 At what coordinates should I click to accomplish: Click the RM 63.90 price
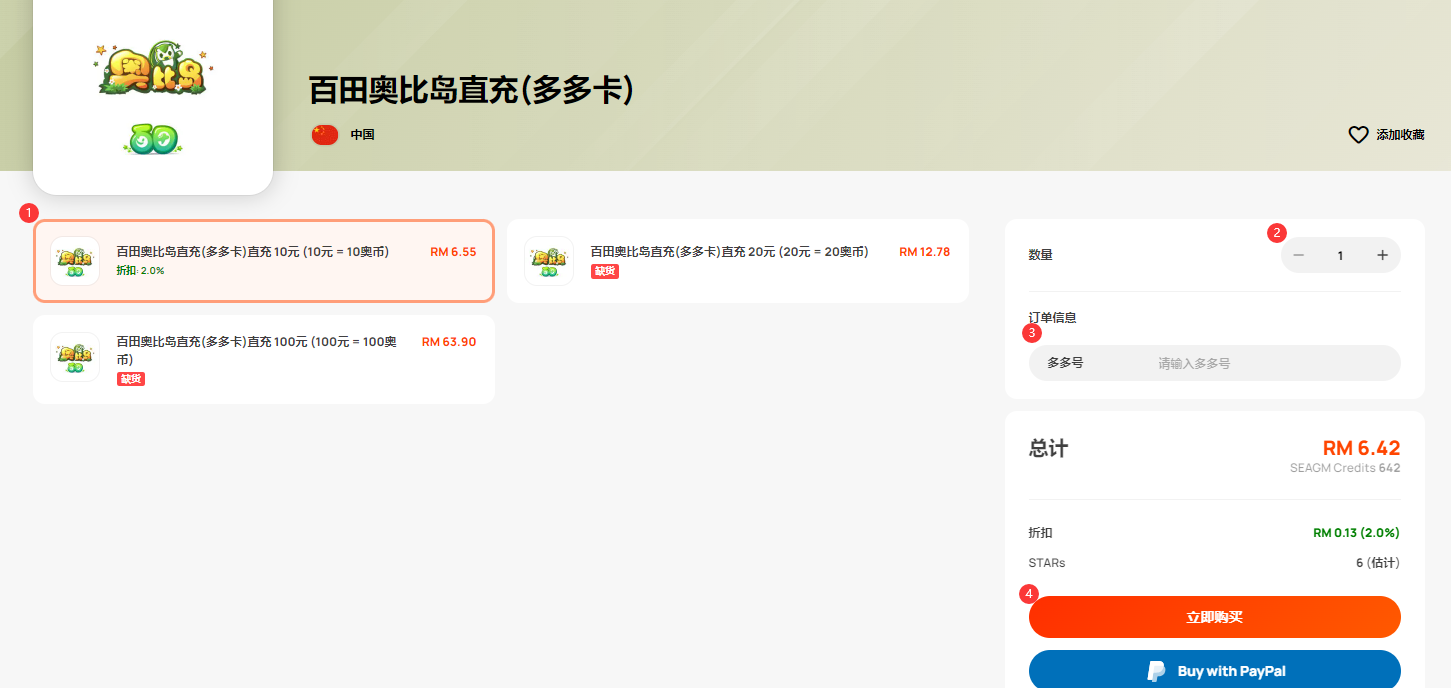(449, 342)
